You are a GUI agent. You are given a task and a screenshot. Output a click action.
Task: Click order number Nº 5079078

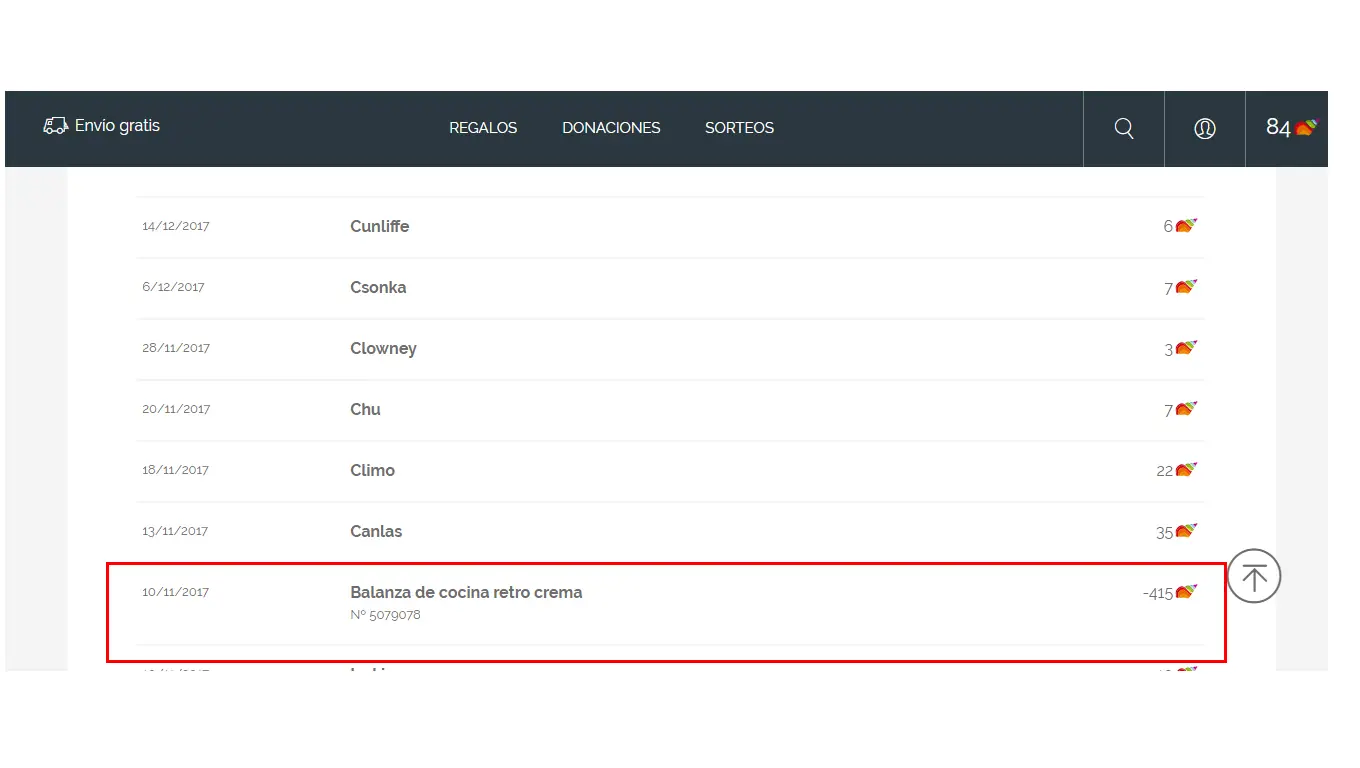pyautogui.click(x=386, y=615)
